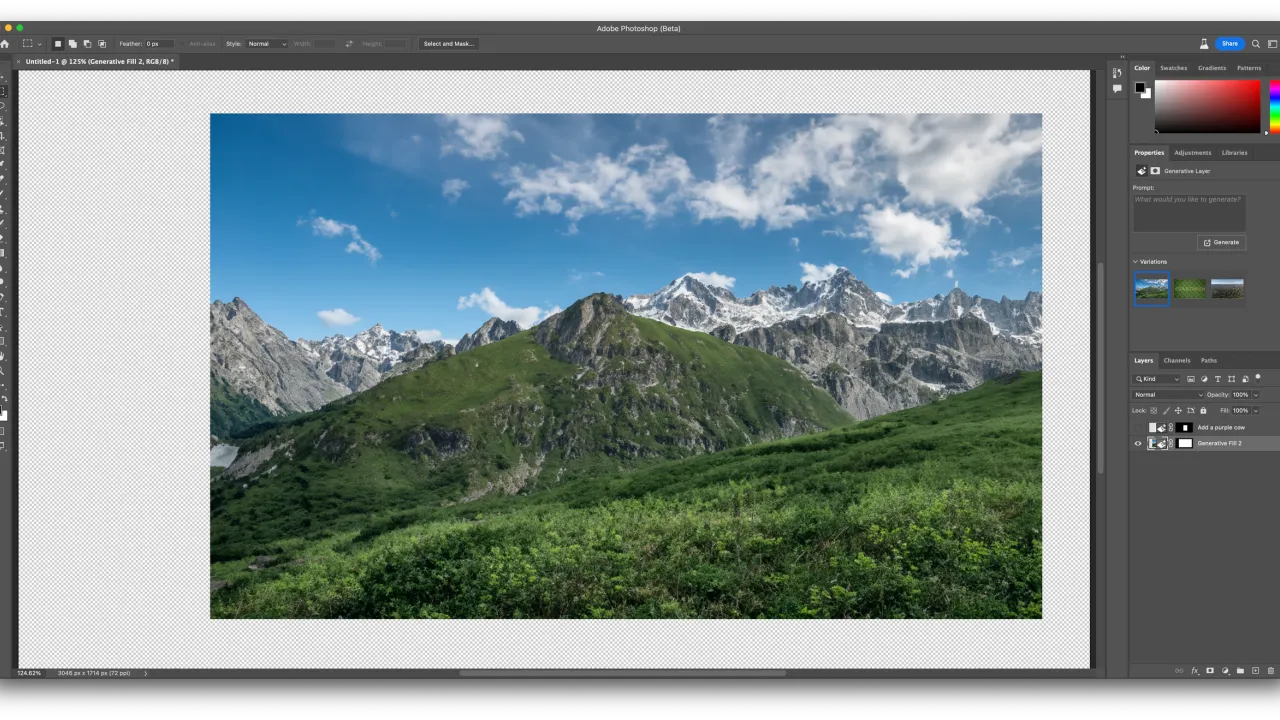
Task: Swap width and height arrows icon
Action: click(349, 44)
